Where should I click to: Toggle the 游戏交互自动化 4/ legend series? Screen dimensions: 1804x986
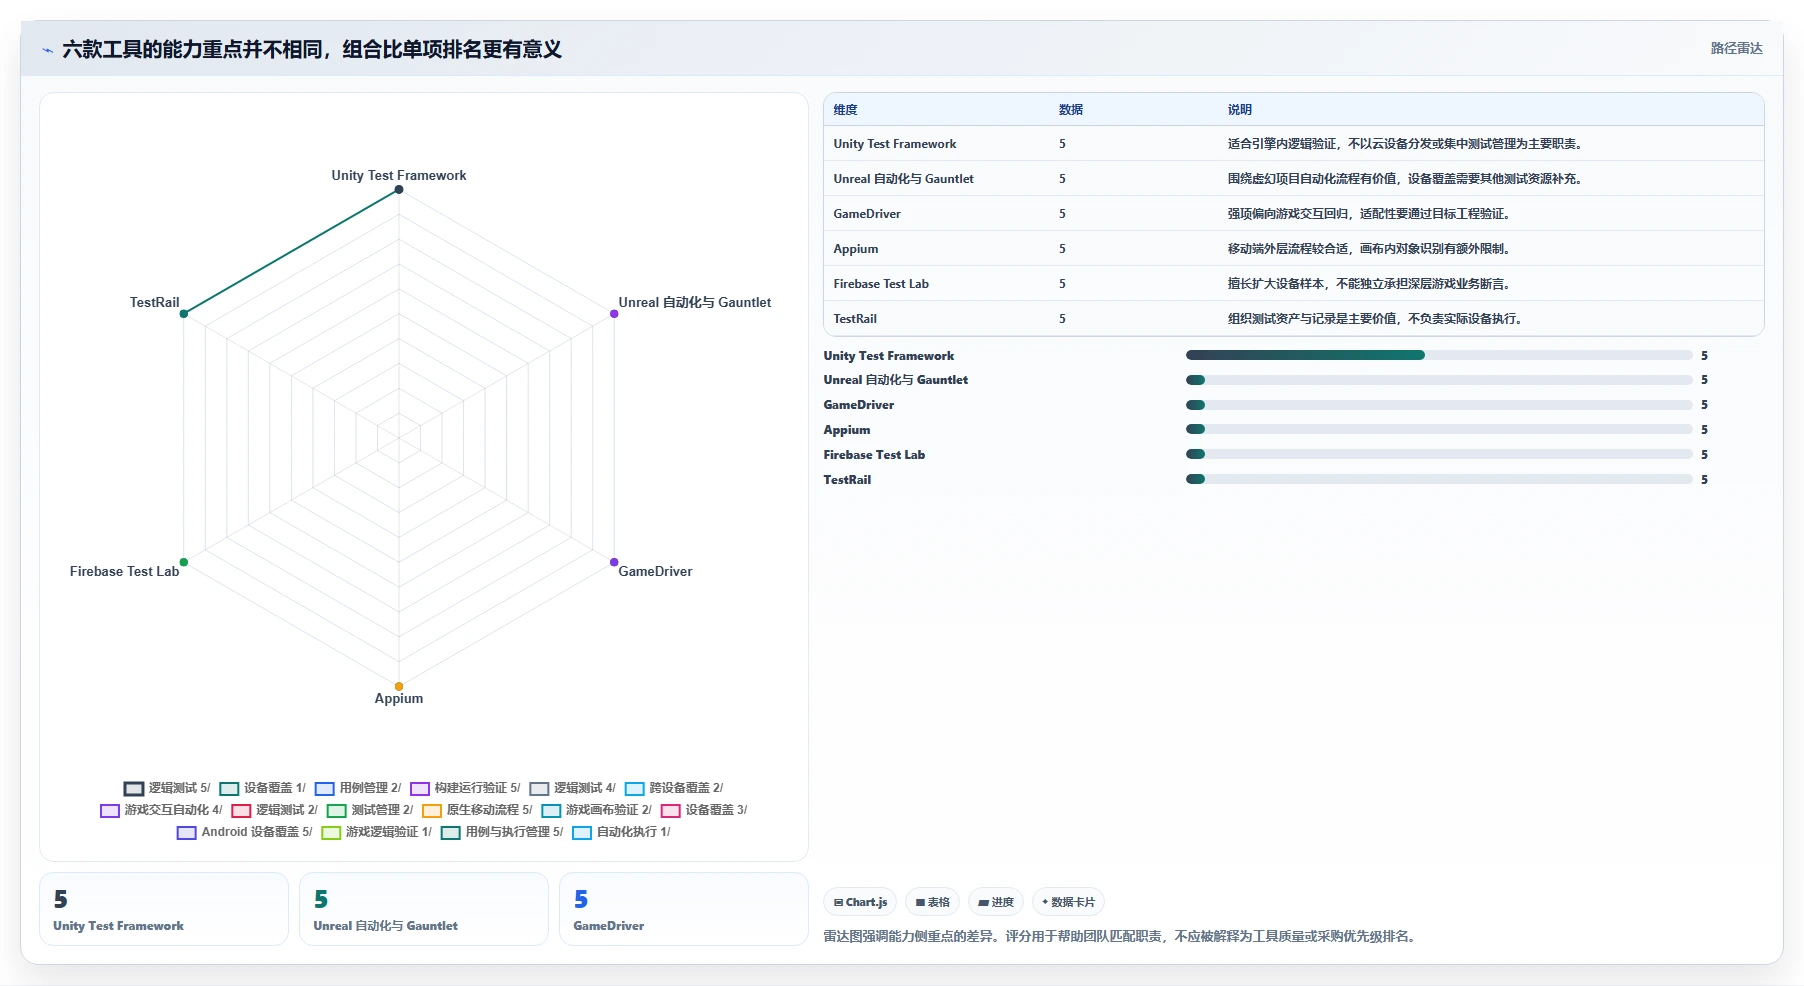[x=161, y=810]
